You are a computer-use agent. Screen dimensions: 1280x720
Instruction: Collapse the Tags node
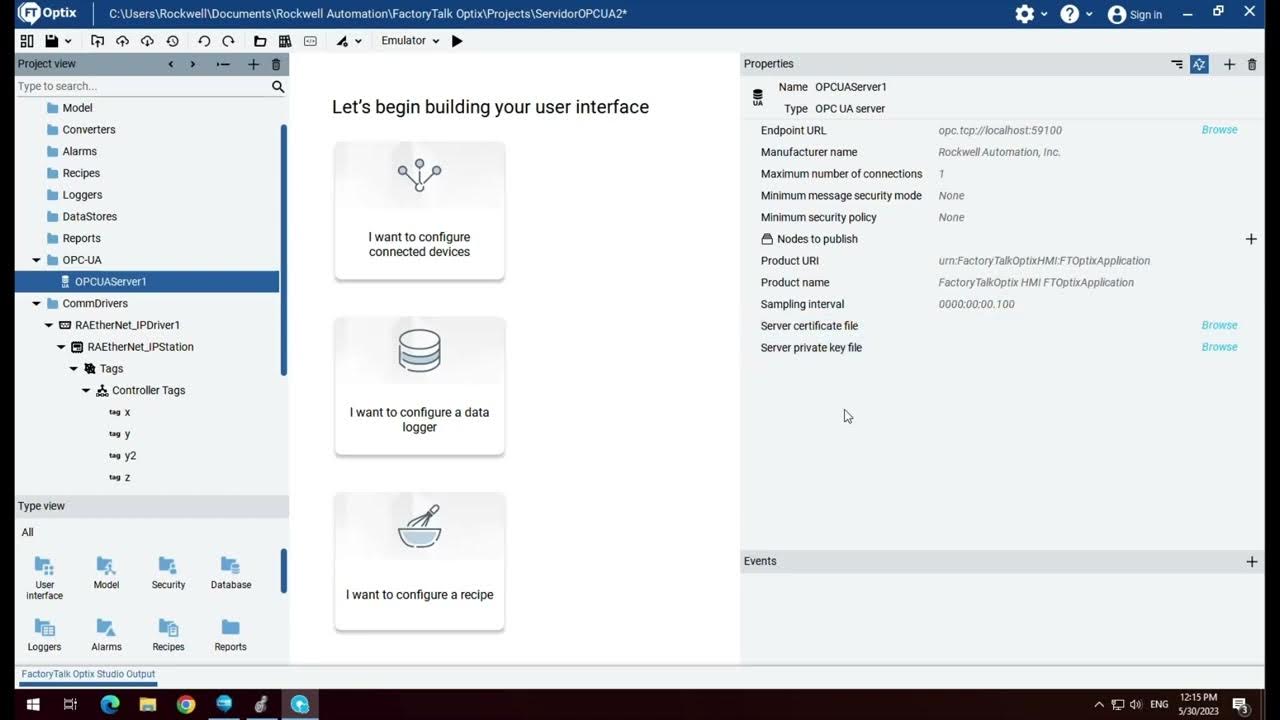tap(74, 369)
